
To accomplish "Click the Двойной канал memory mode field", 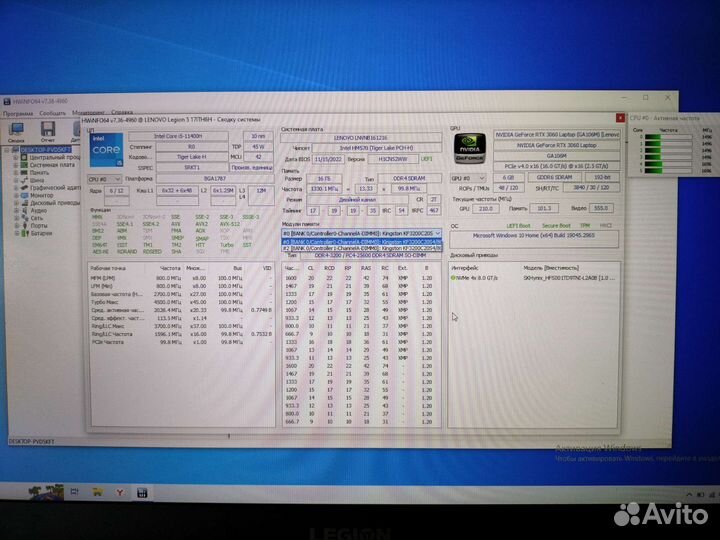I will click(x=357, y=200).
